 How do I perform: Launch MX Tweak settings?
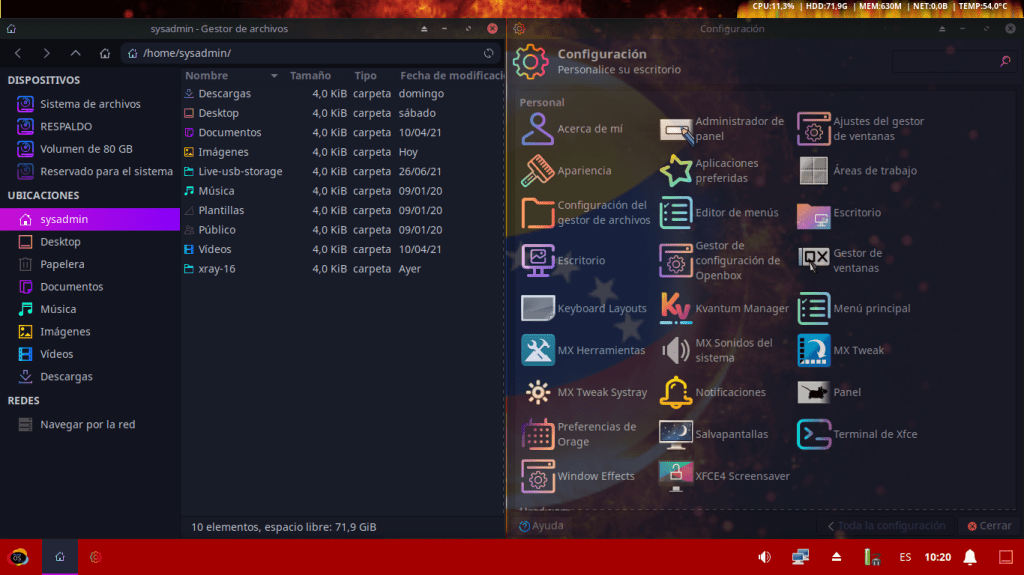pyautogui.click(x=814, y=350)
